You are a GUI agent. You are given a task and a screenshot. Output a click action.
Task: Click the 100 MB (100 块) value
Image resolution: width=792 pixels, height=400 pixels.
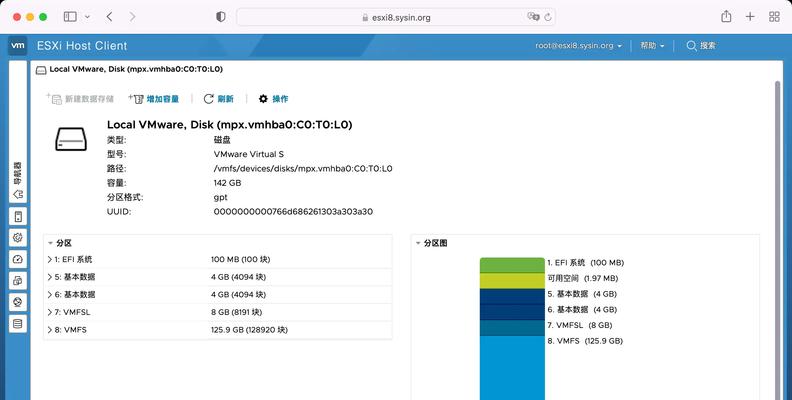click(x=240, y=260)
